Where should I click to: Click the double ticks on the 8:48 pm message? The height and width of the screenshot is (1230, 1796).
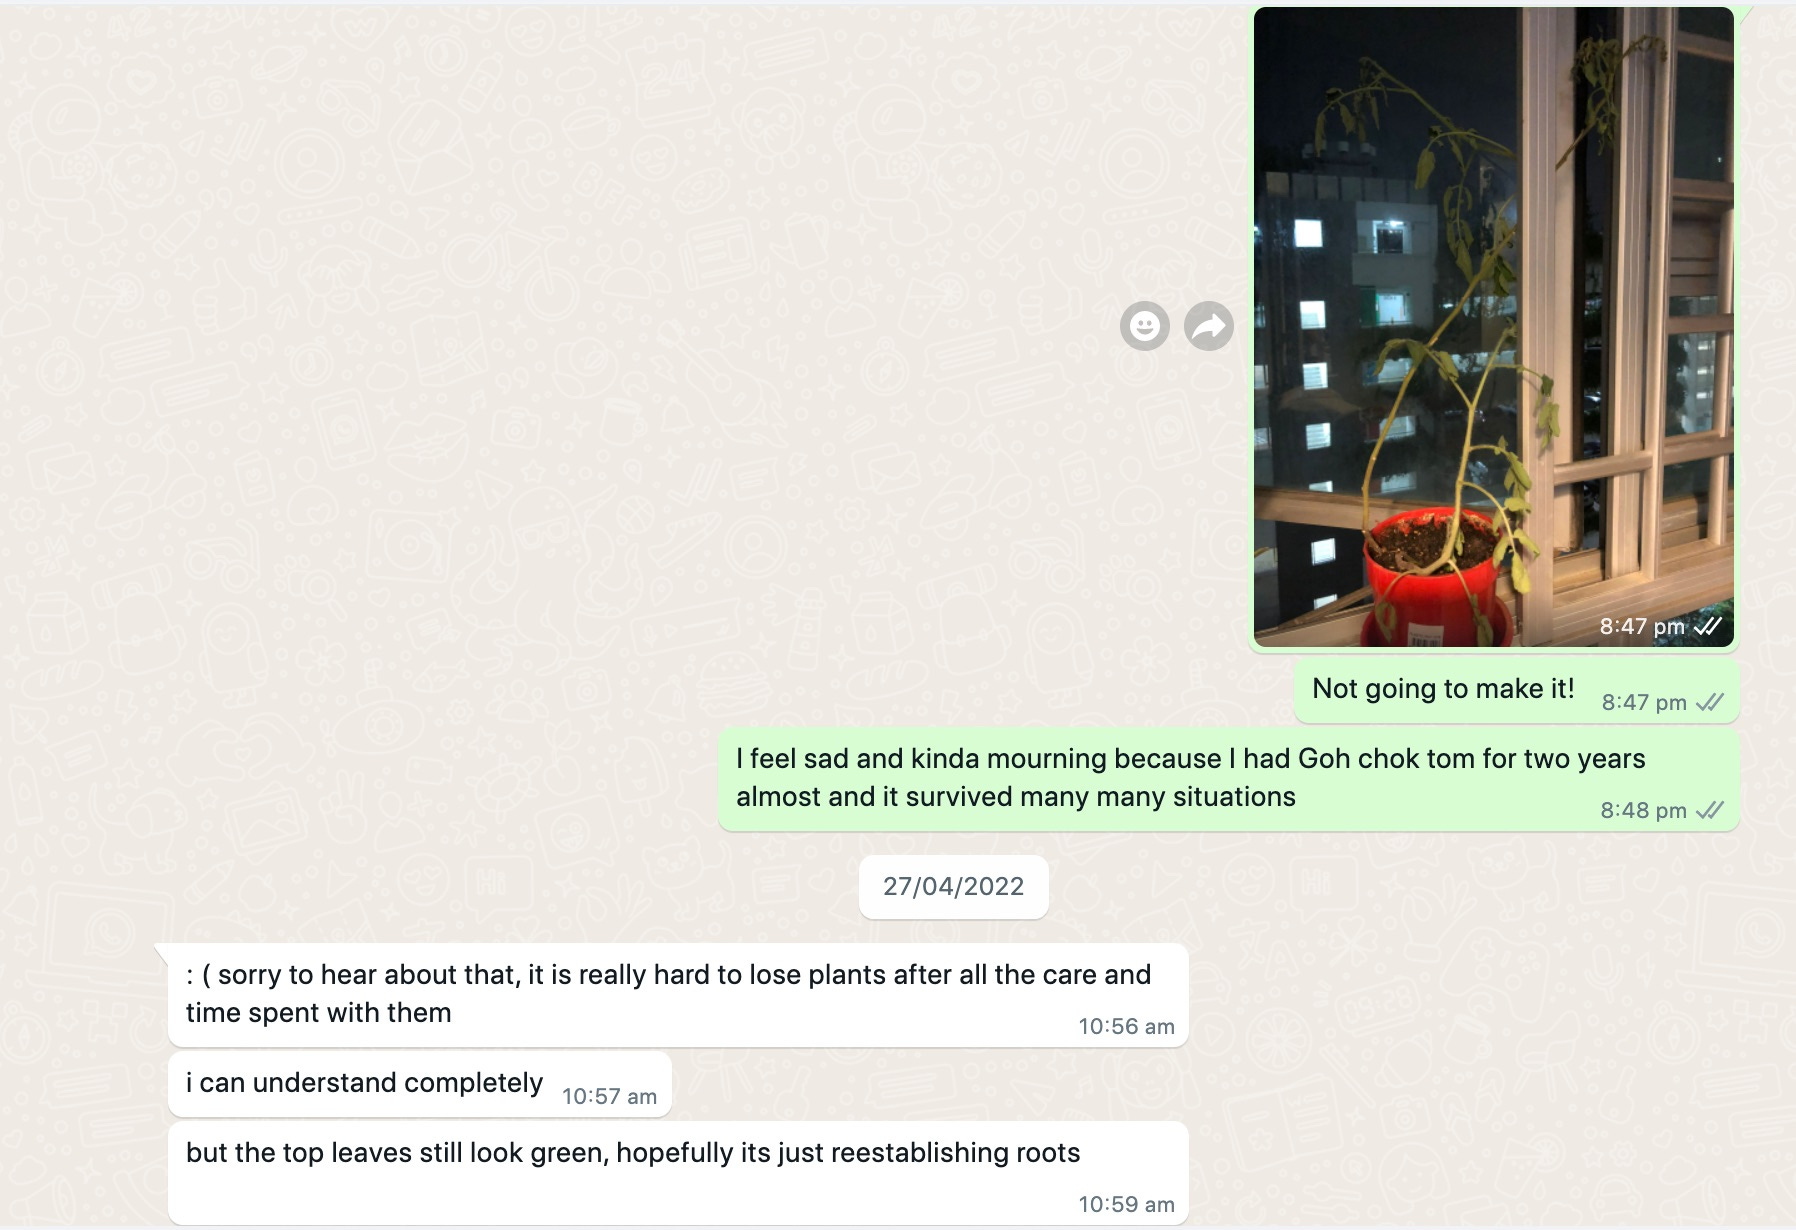click(1710, 810)
